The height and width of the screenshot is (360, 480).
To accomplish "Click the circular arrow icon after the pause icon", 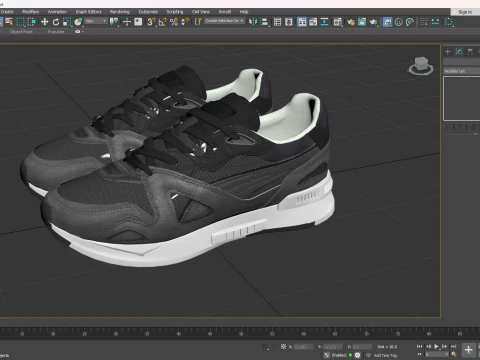I will (x=410, y=22).
